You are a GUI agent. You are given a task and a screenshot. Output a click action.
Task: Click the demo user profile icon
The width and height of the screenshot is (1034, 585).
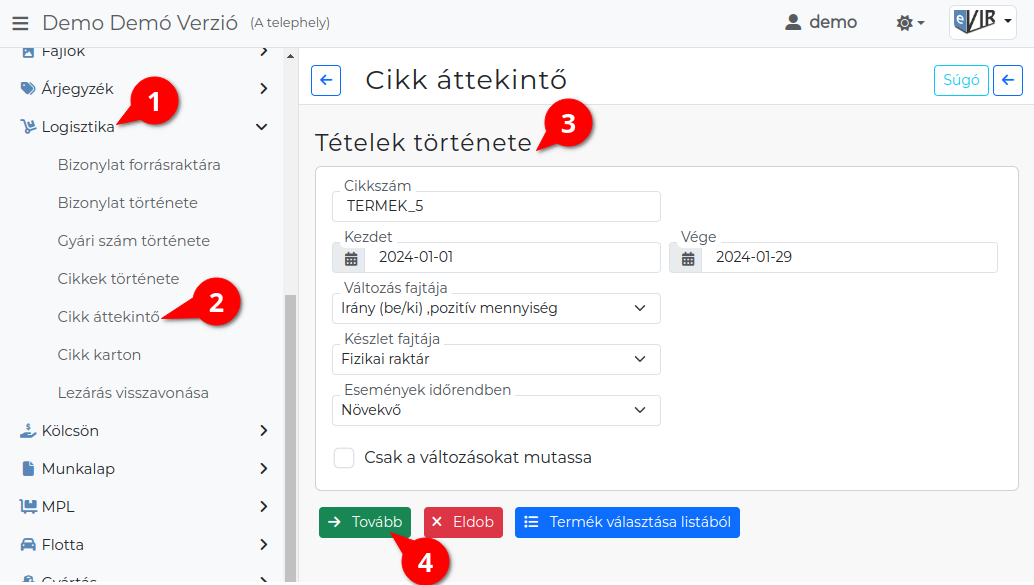(793, 22)
